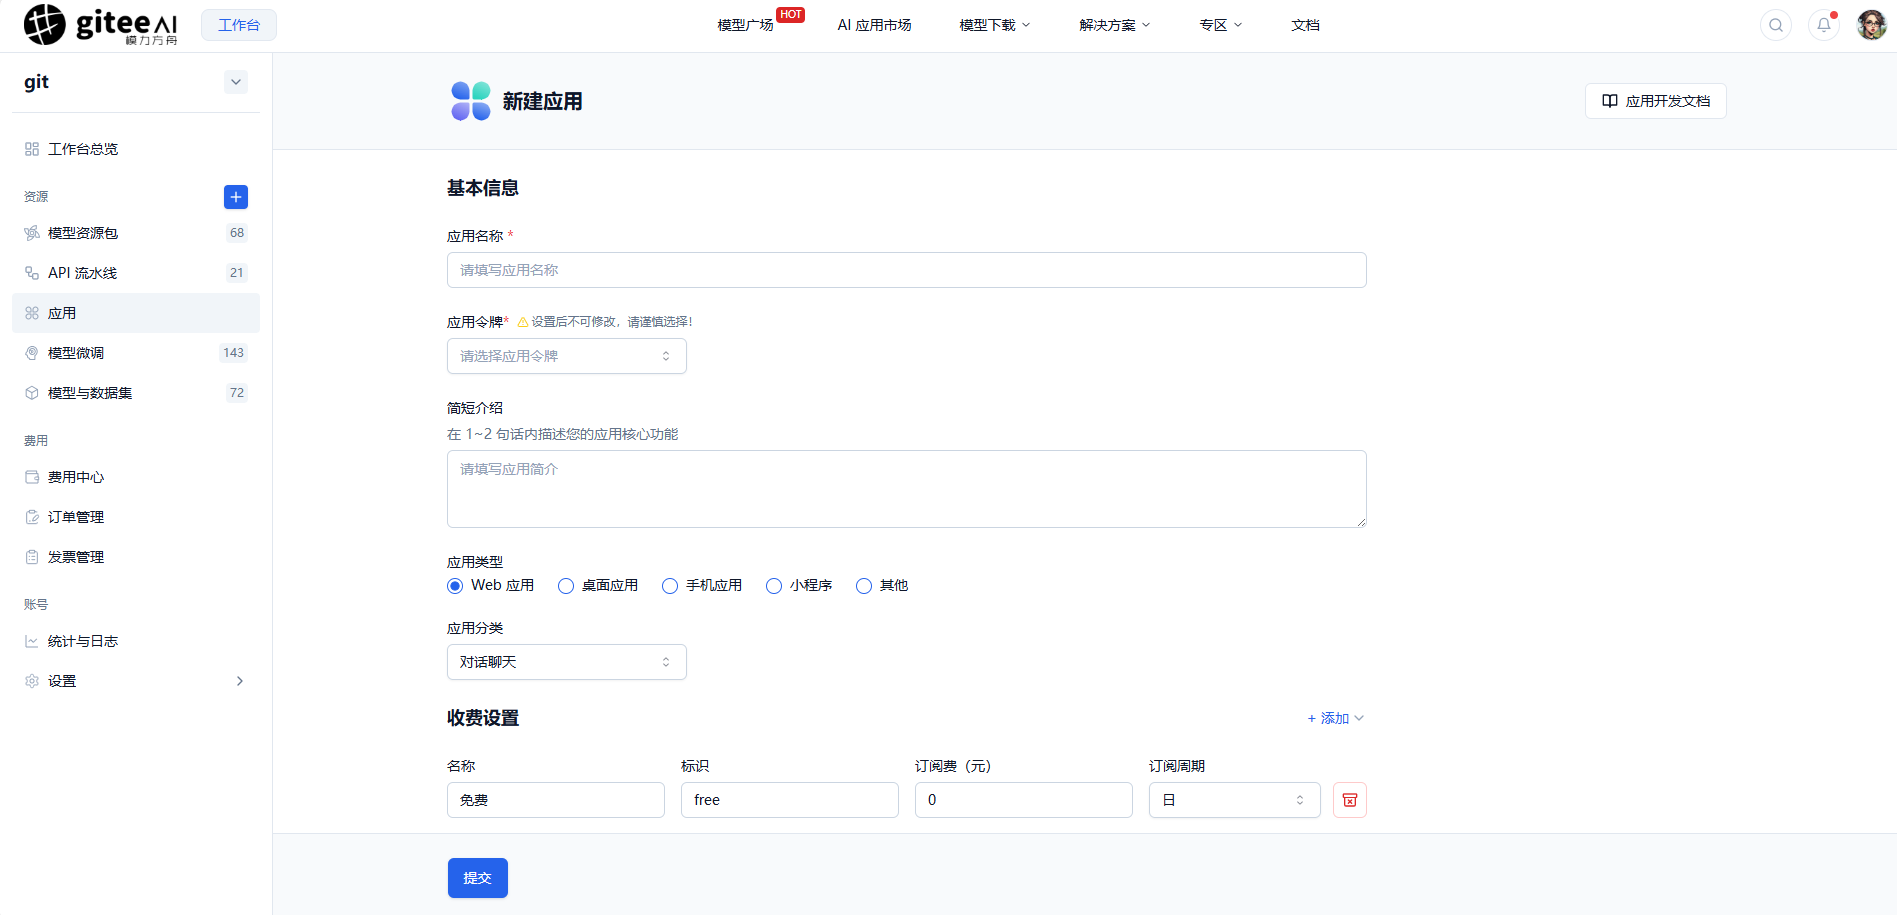Go to 模型资源包 in sidebar
1897x915 pixels.
point(136,233)
